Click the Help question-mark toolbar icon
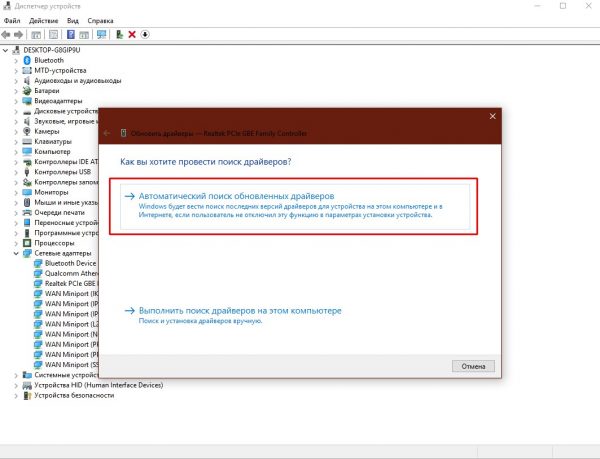This screenshot has width=600, height=459. tap(71, 34)
